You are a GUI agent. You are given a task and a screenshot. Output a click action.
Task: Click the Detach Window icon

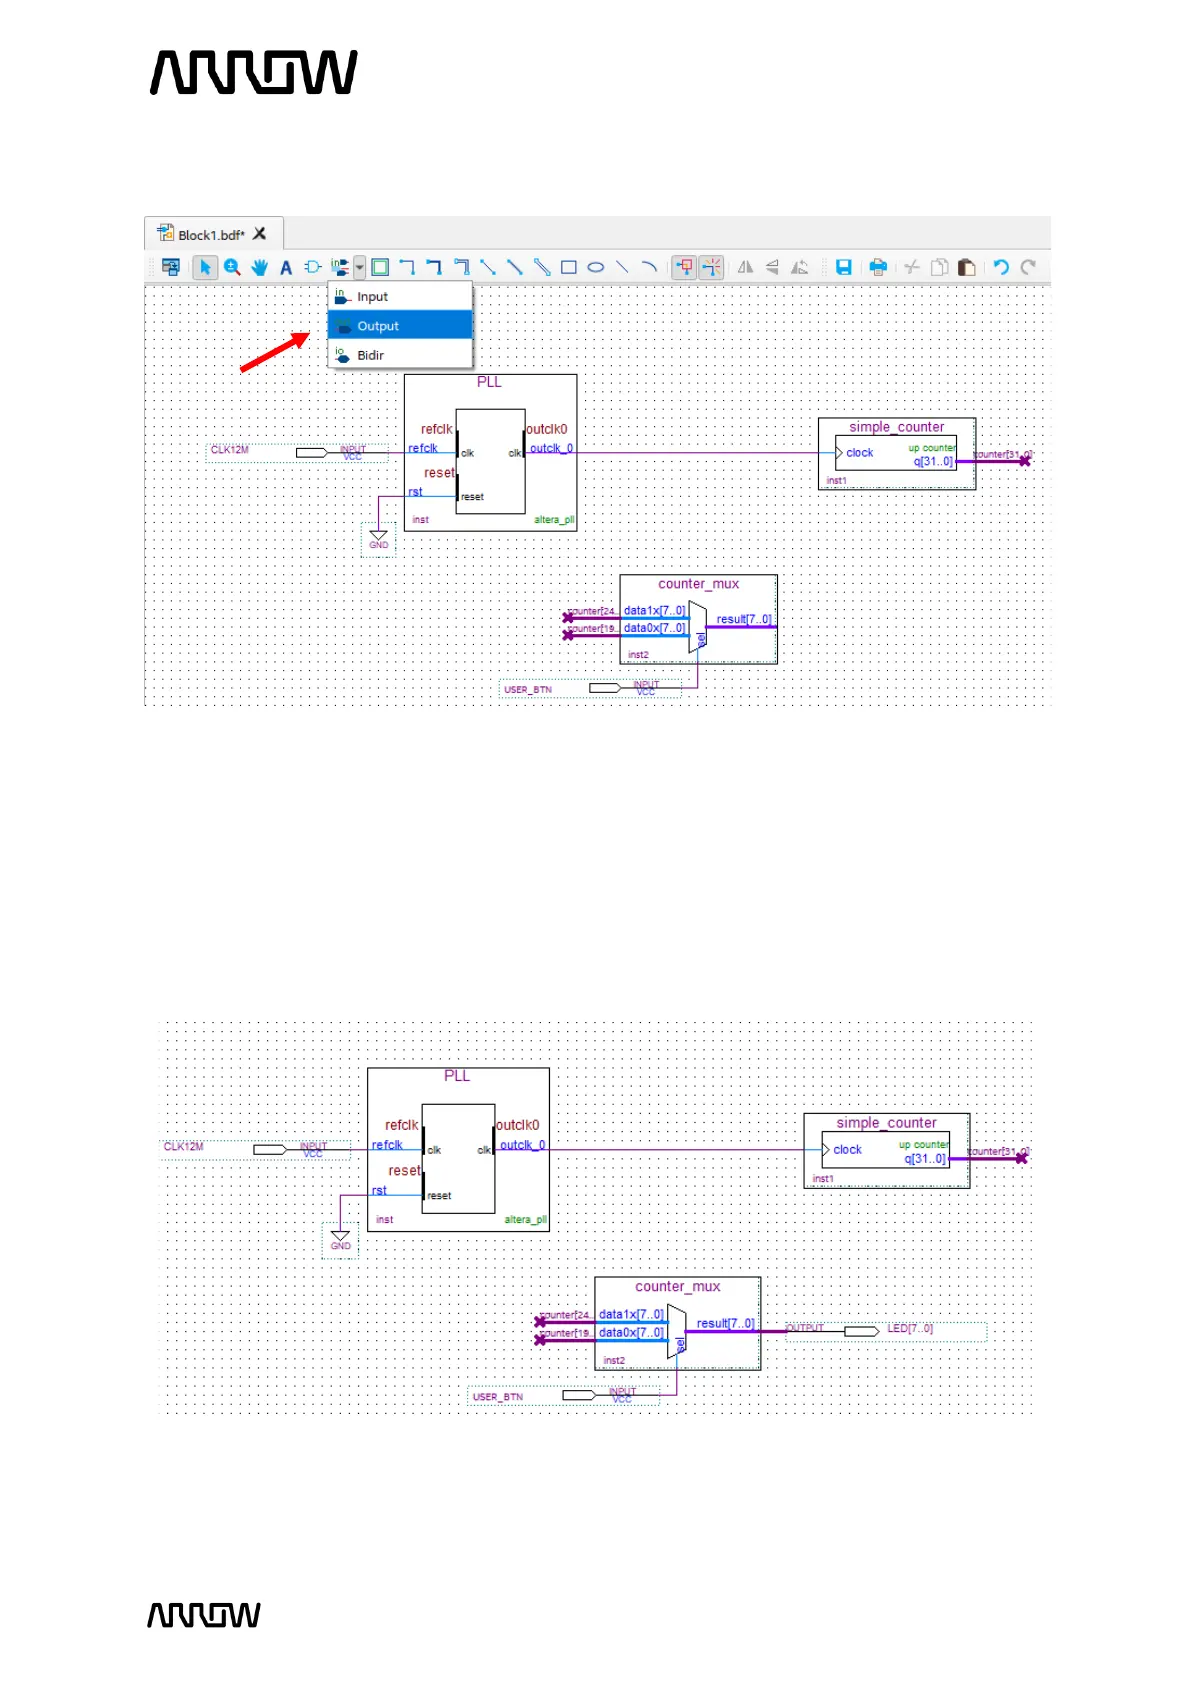tap(170, 267)
